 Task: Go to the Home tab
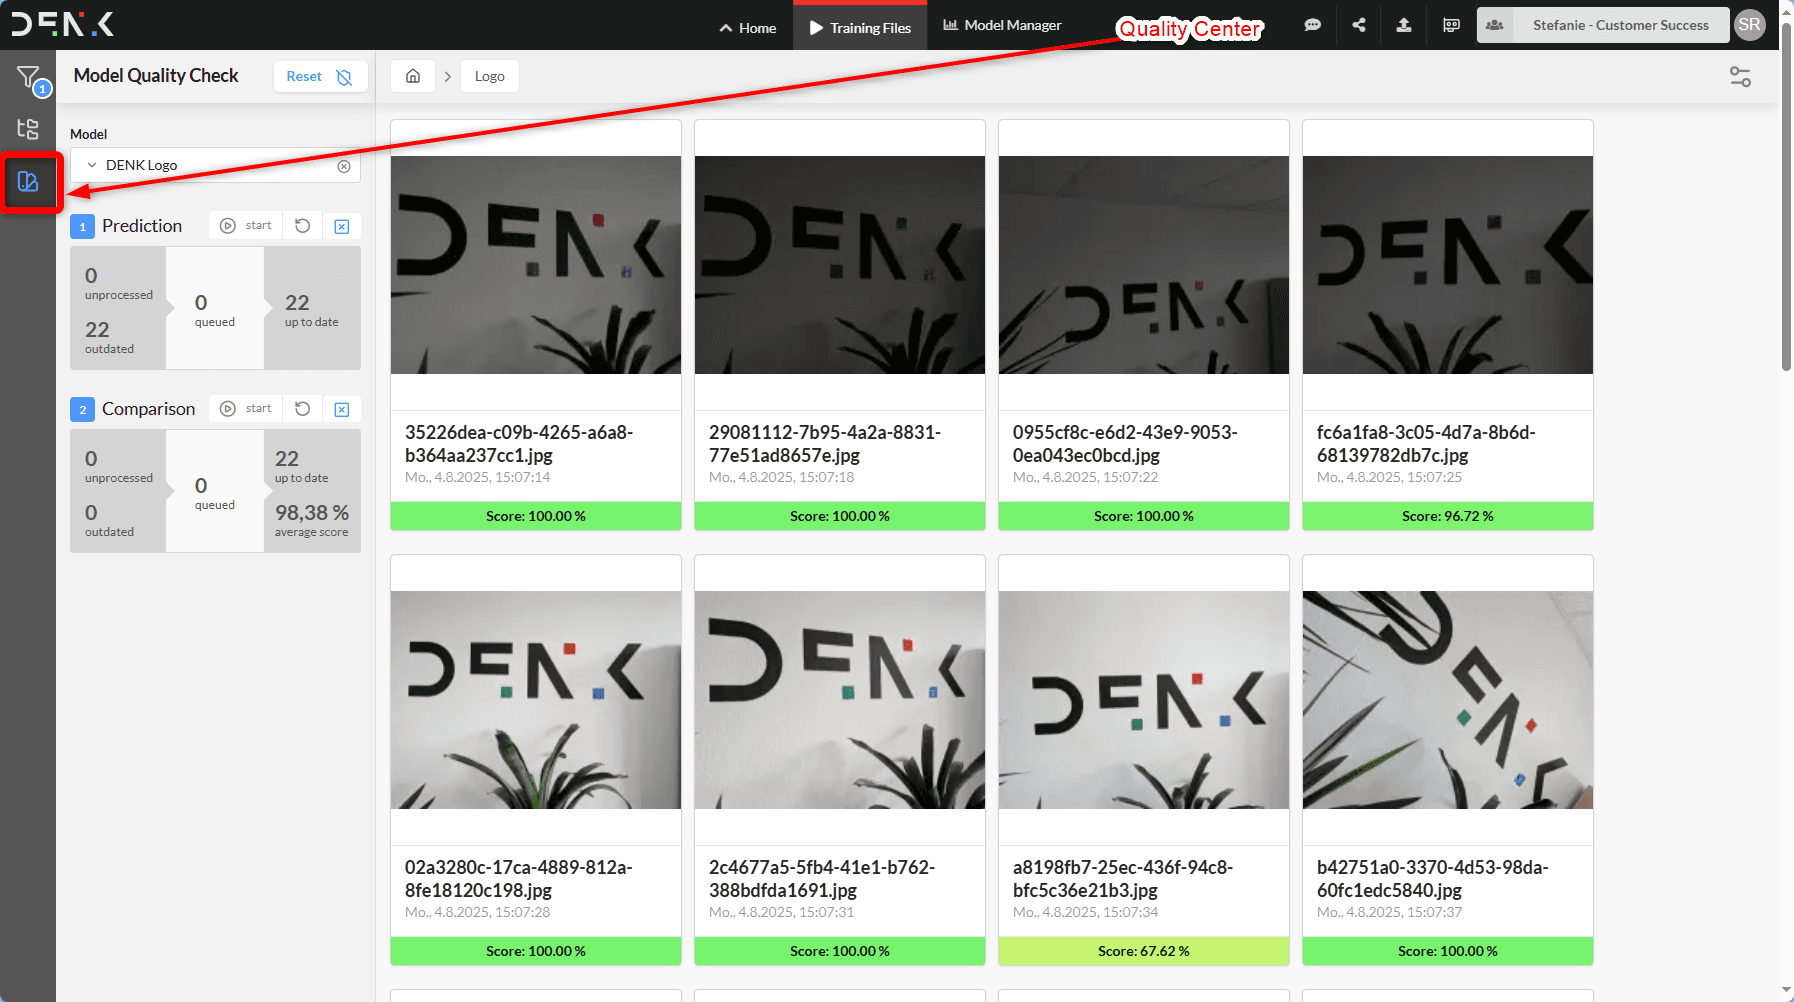click(x=746, y=27)
